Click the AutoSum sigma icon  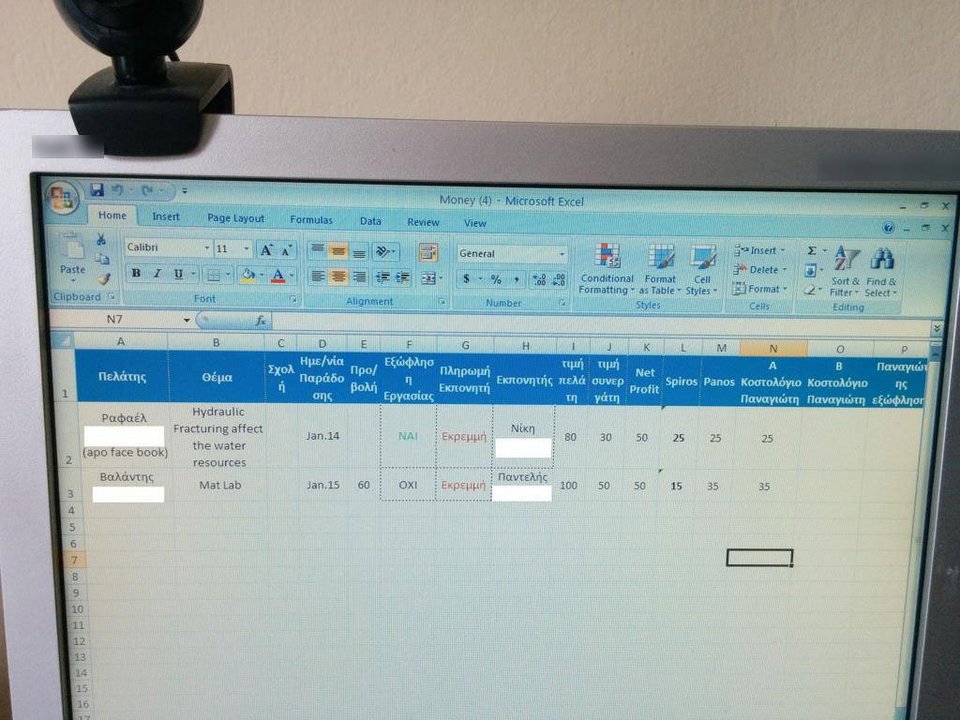(x=812, y=251)
